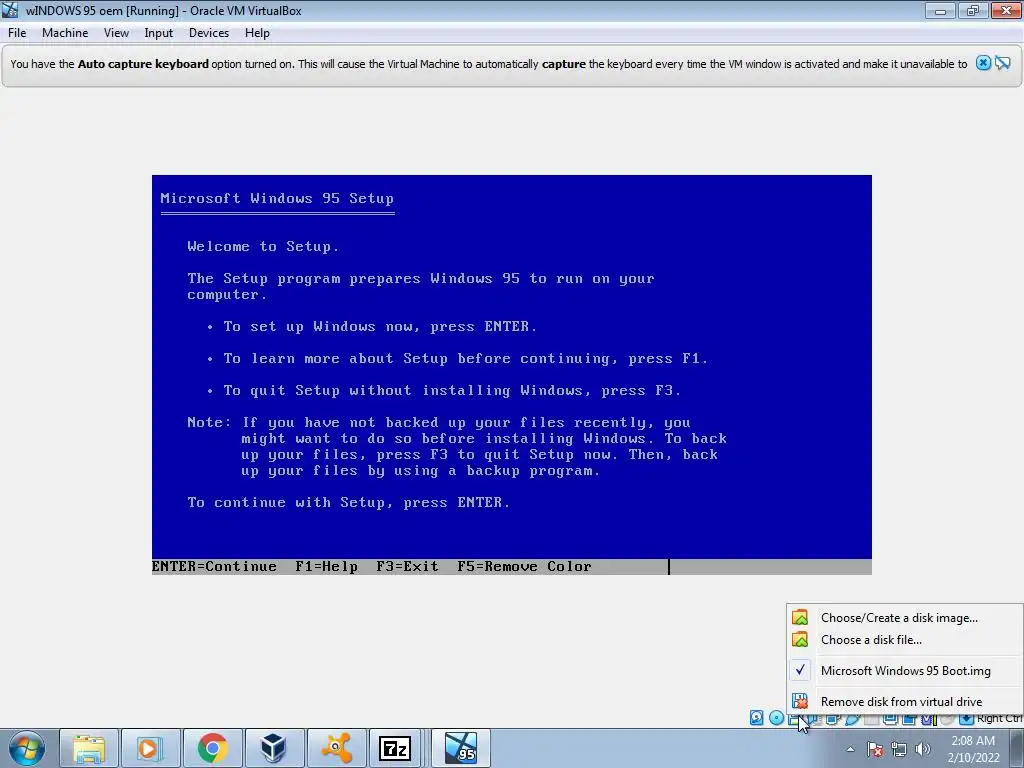
Task: Switch to the Windows 95 VM taskbar button
Action: click(x=461, y=748)
